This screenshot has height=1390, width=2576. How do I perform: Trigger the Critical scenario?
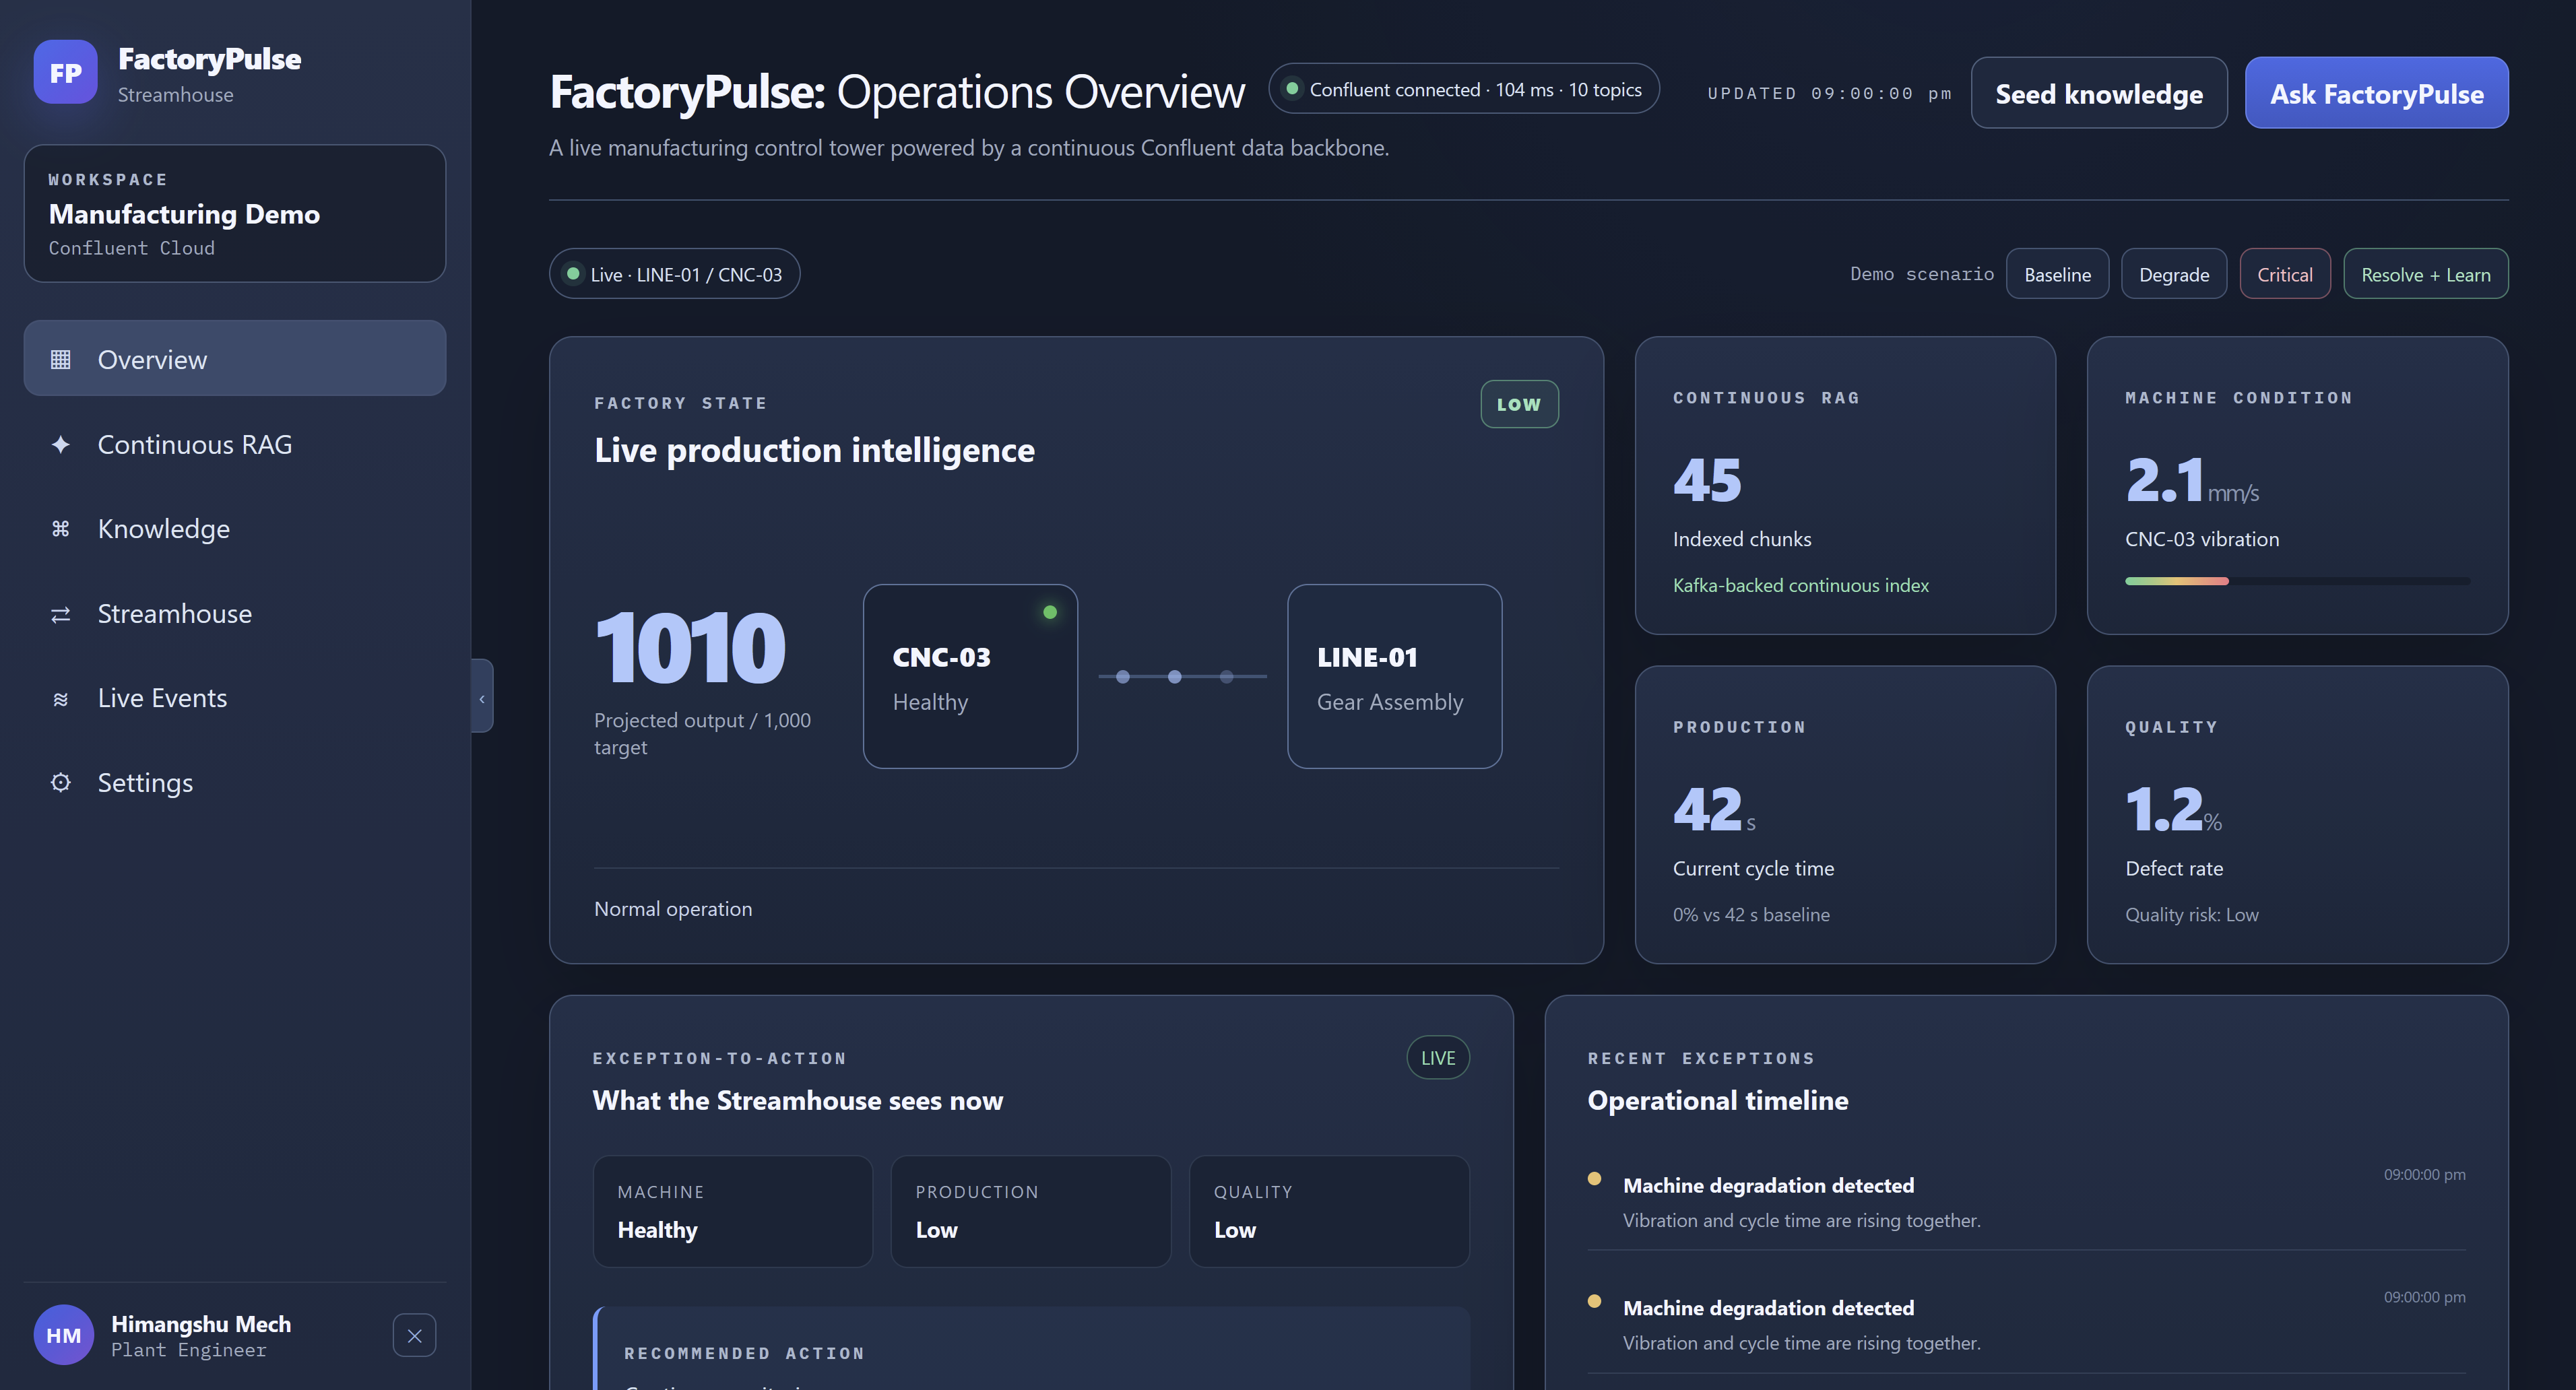point(2285,274)
